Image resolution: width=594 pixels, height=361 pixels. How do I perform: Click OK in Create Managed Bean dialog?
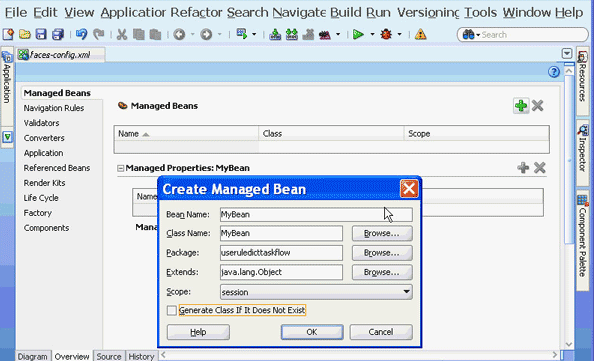pyautogui.click(x=312, y=332)
